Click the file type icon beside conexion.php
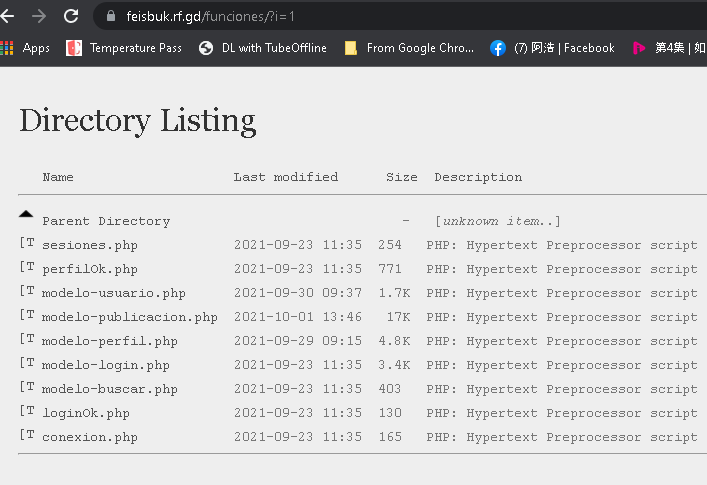The image size is (707, 485). click(27, 435)
